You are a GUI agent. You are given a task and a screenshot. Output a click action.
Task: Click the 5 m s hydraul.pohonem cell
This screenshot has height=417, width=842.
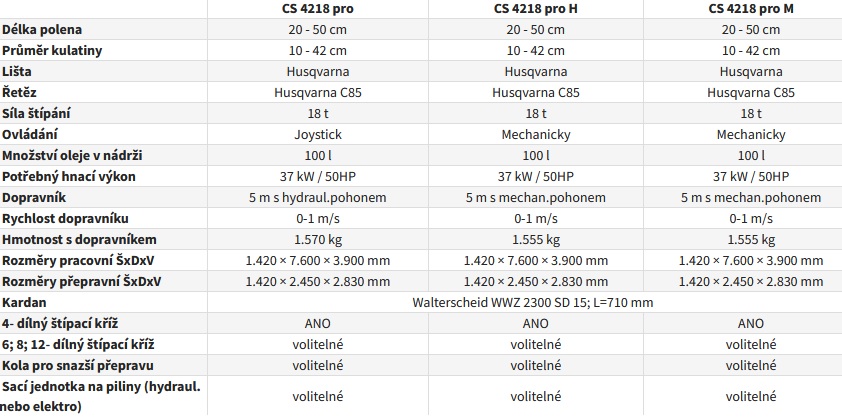pyautogui.click(x=317, y=197)
